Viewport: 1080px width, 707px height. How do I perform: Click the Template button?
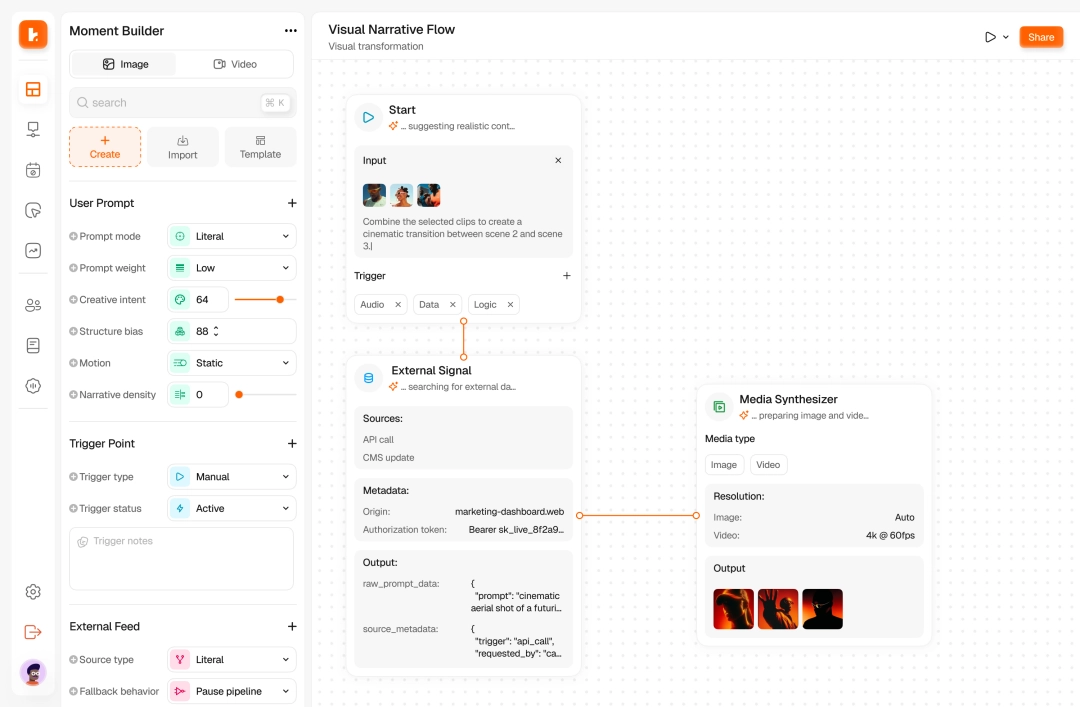pyautogui.click(x=260, y=147)
